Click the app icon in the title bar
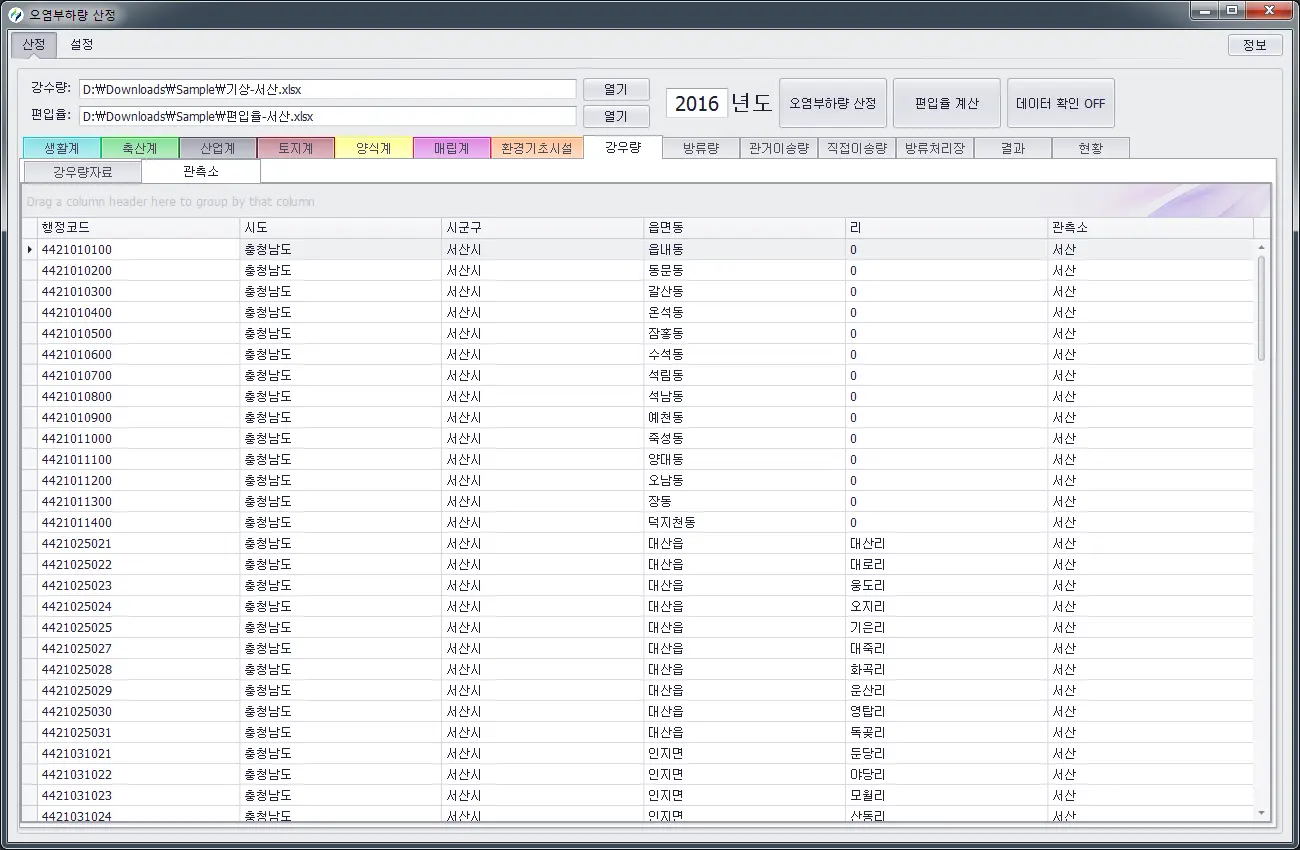1300x850 pixels. (15, 14)
